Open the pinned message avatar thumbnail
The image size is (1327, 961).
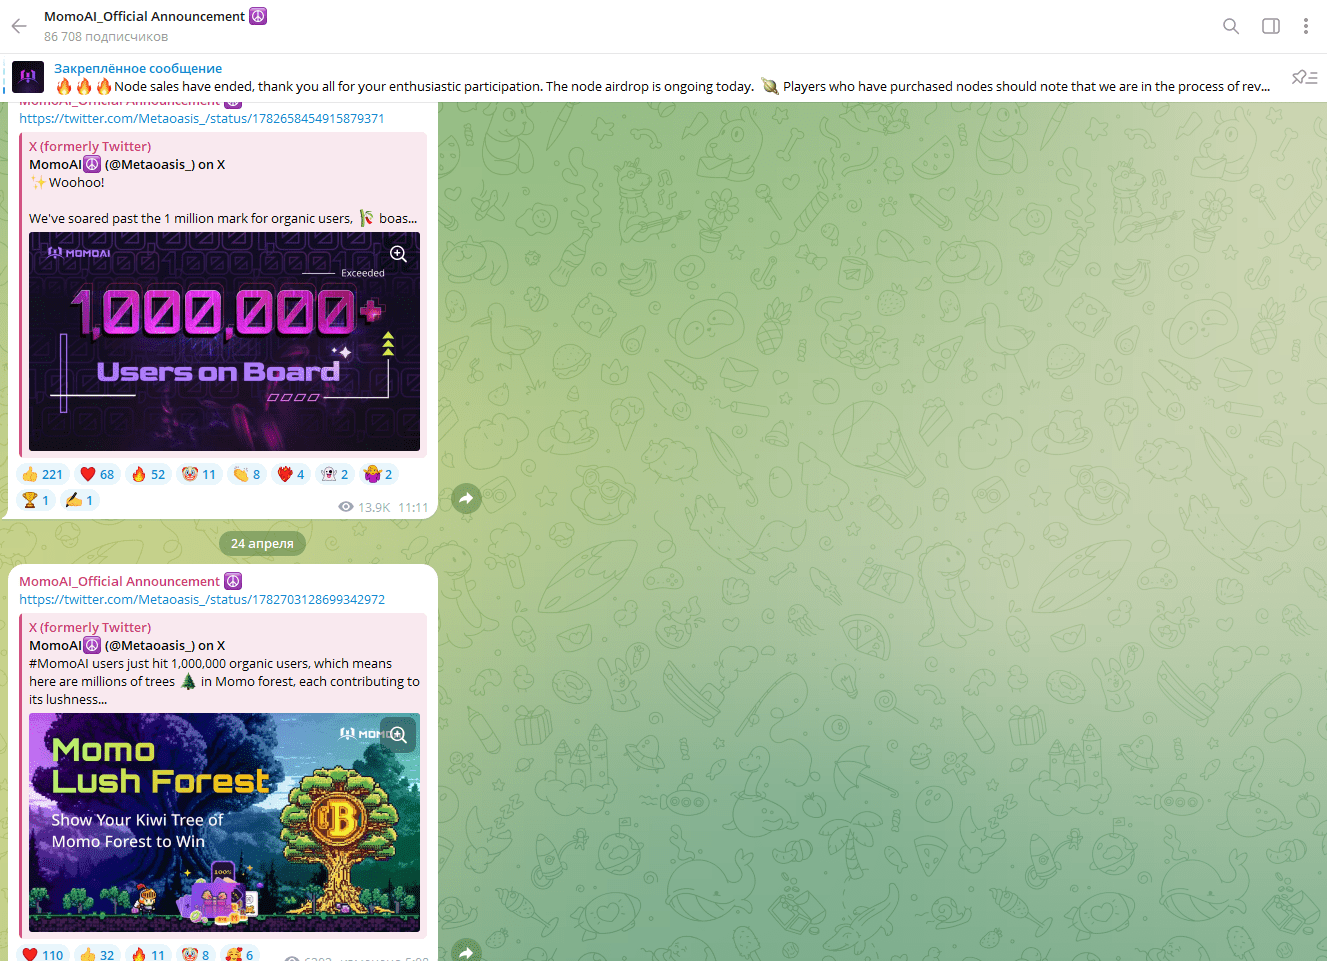(28, 77)
